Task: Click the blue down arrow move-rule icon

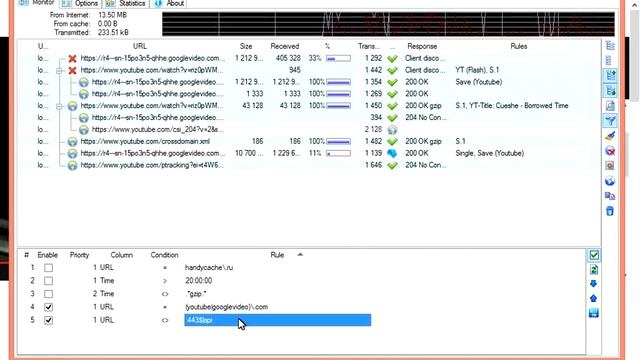Action: [x=594, y=284]
